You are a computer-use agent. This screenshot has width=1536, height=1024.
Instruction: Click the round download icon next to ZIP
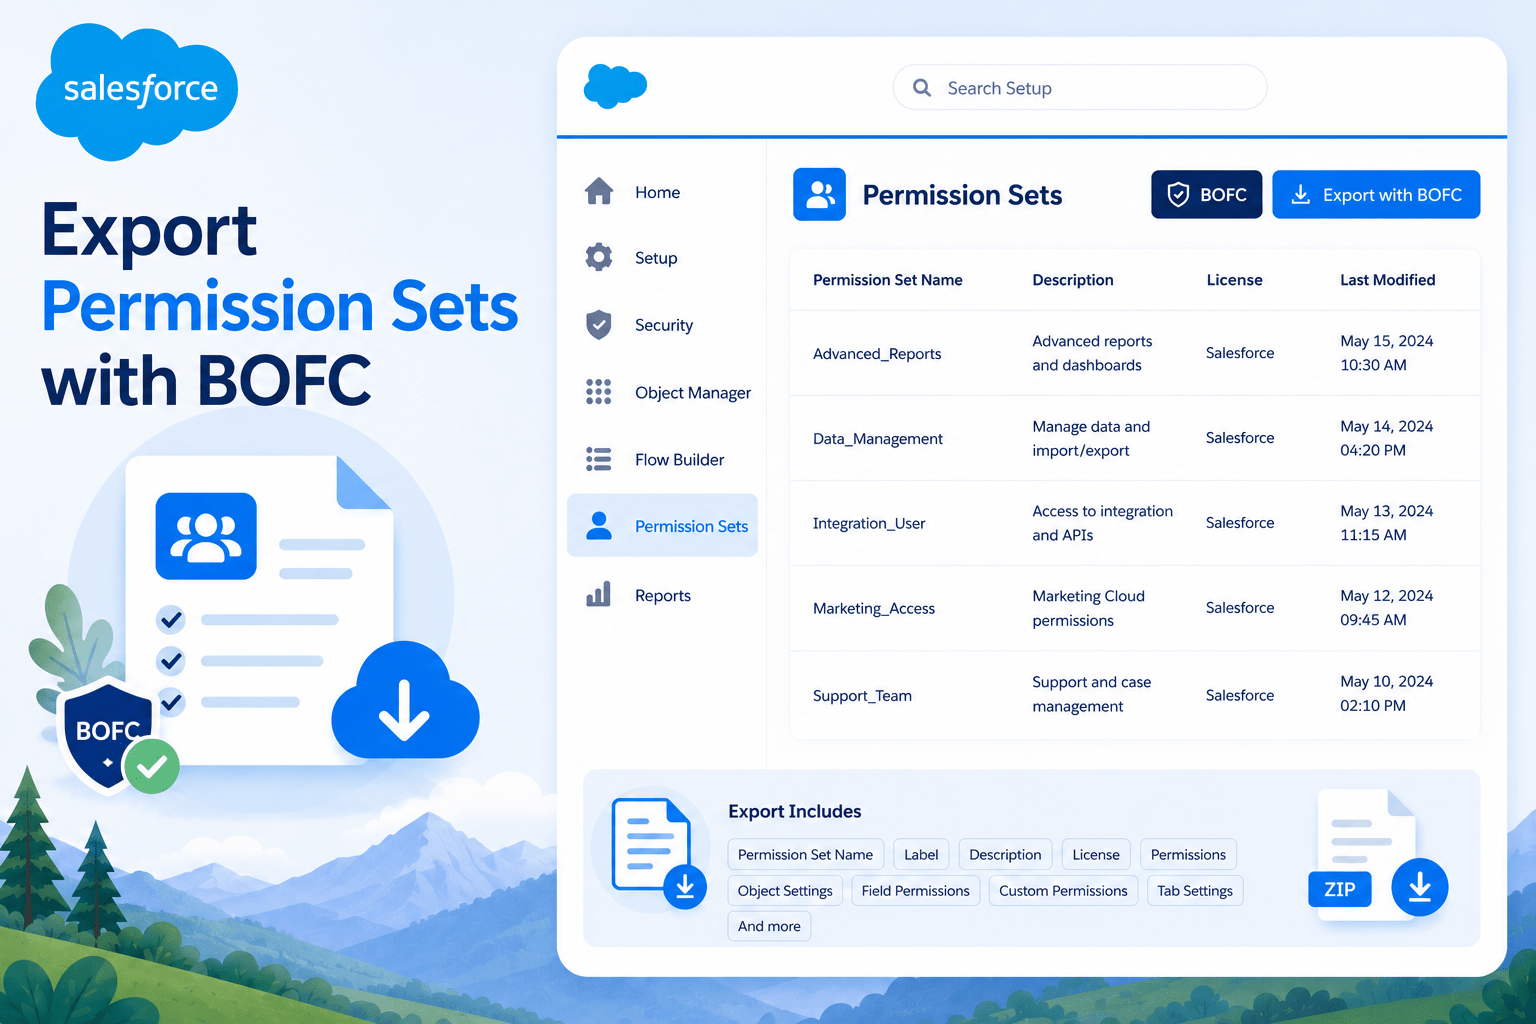[1420, 887]
